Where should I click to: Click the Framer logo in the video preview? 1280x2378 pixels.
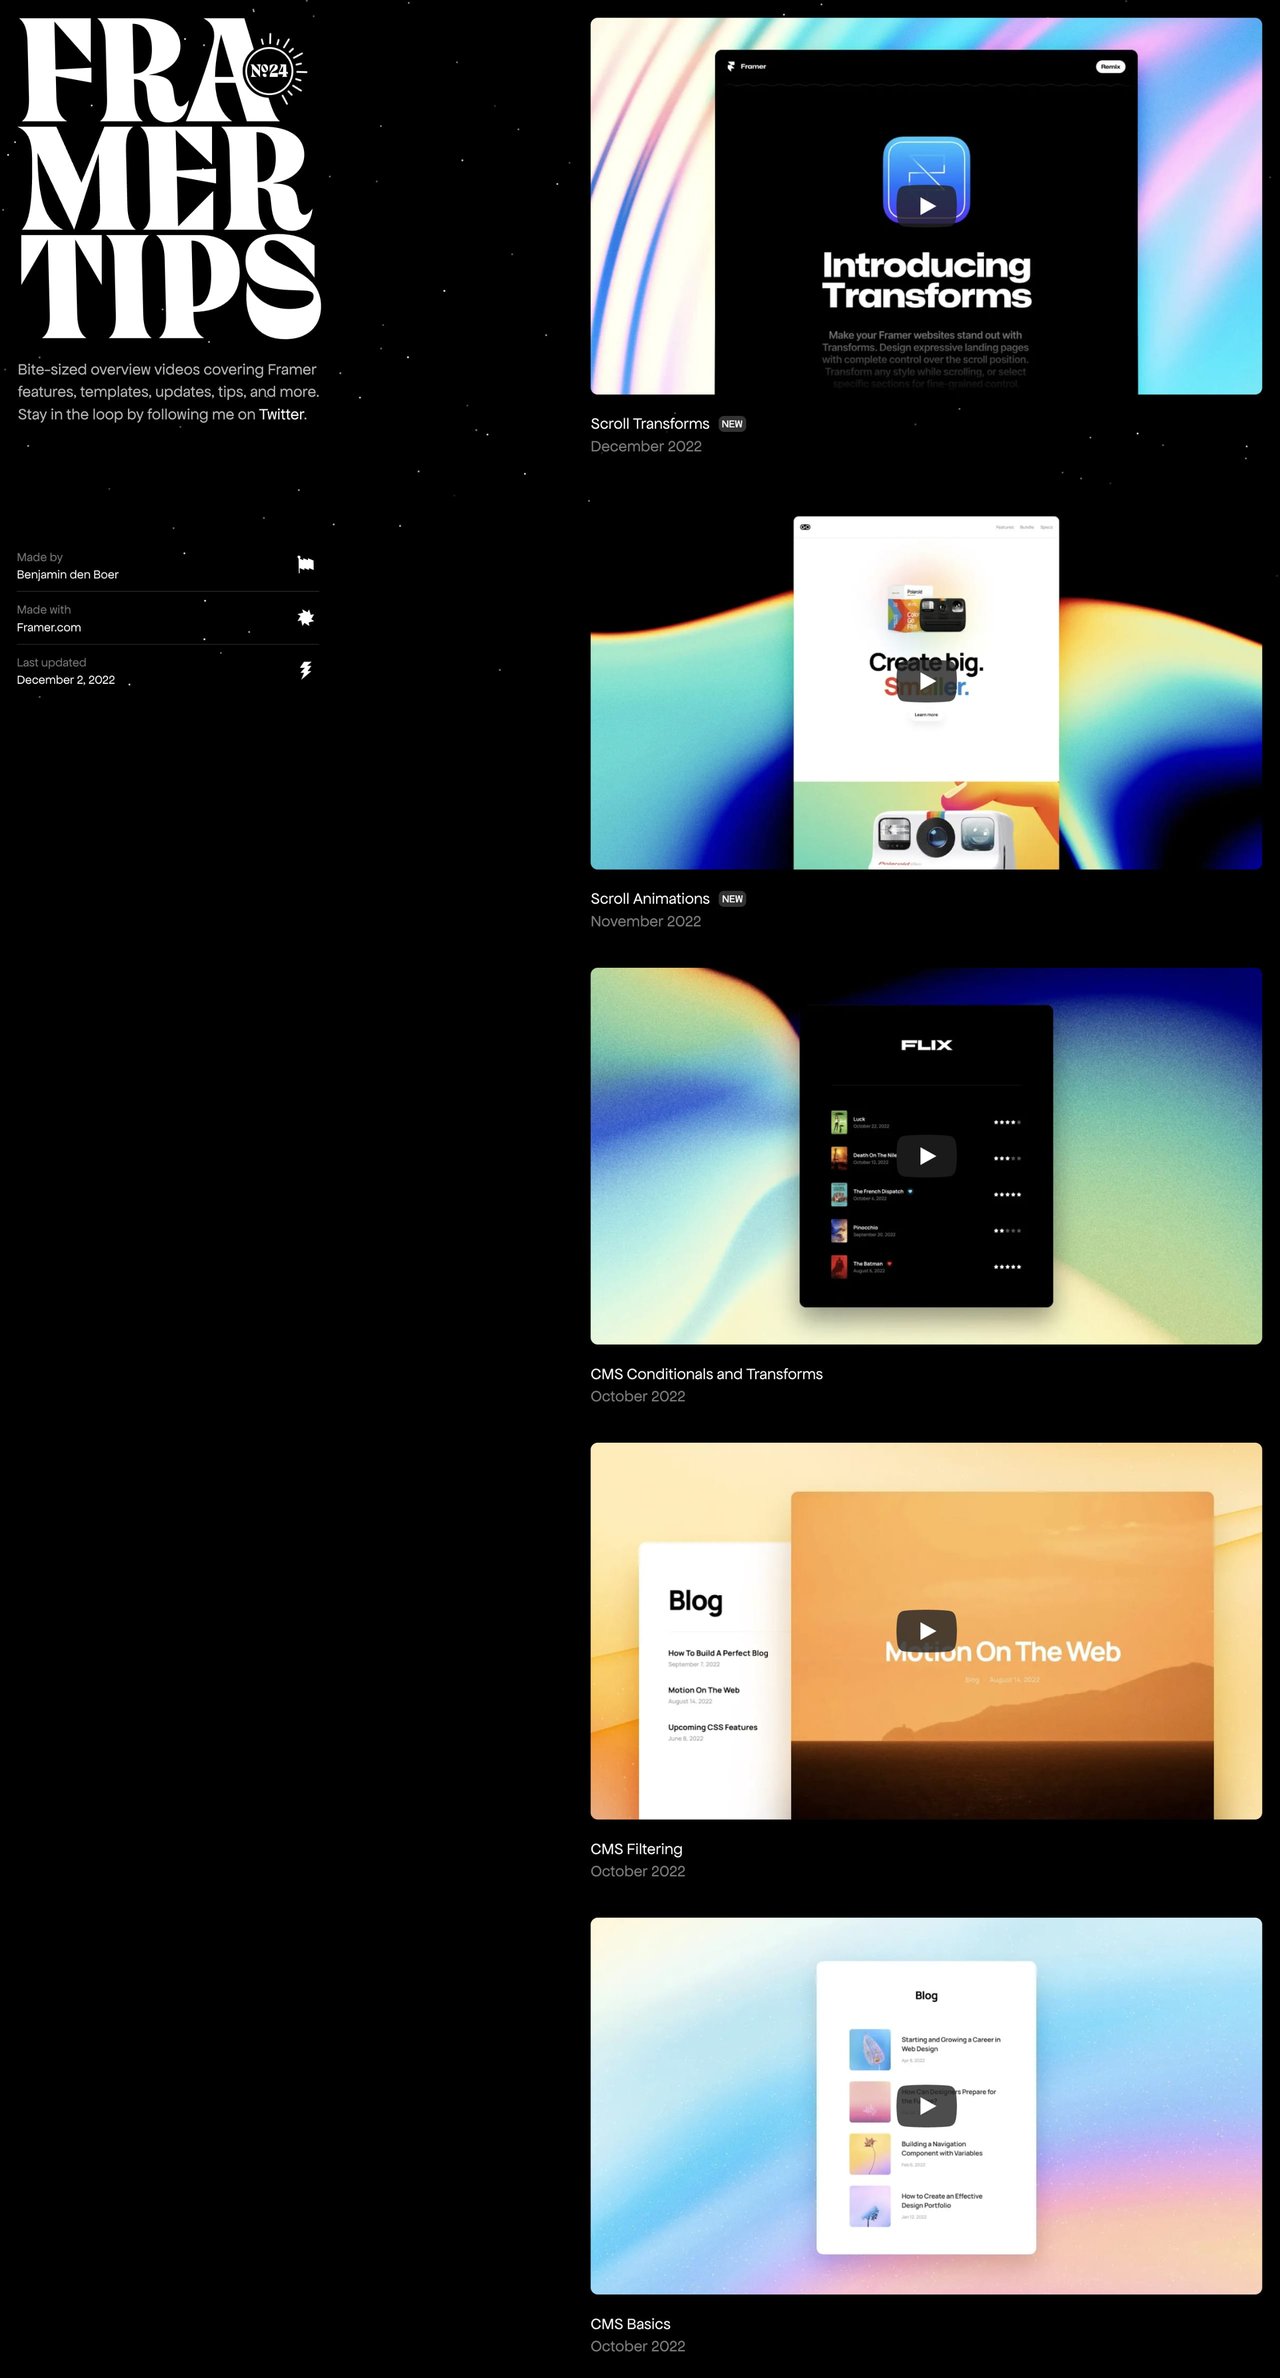click(x=746, y=67)
